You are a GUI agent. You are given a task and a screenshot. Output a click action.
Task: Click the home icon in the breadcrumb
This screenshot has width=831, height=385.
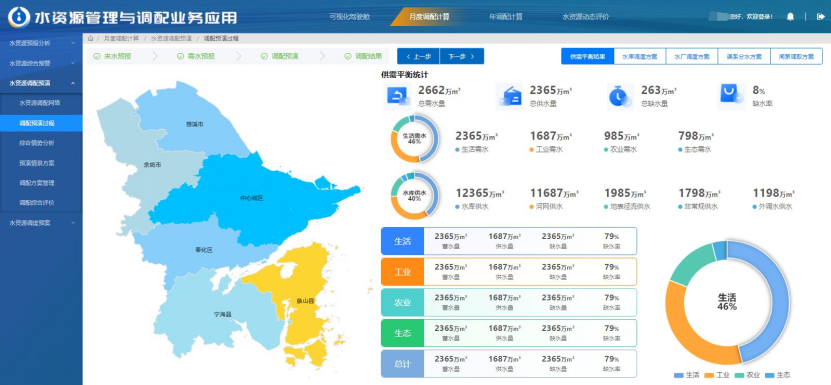click(x=91, y=39)
